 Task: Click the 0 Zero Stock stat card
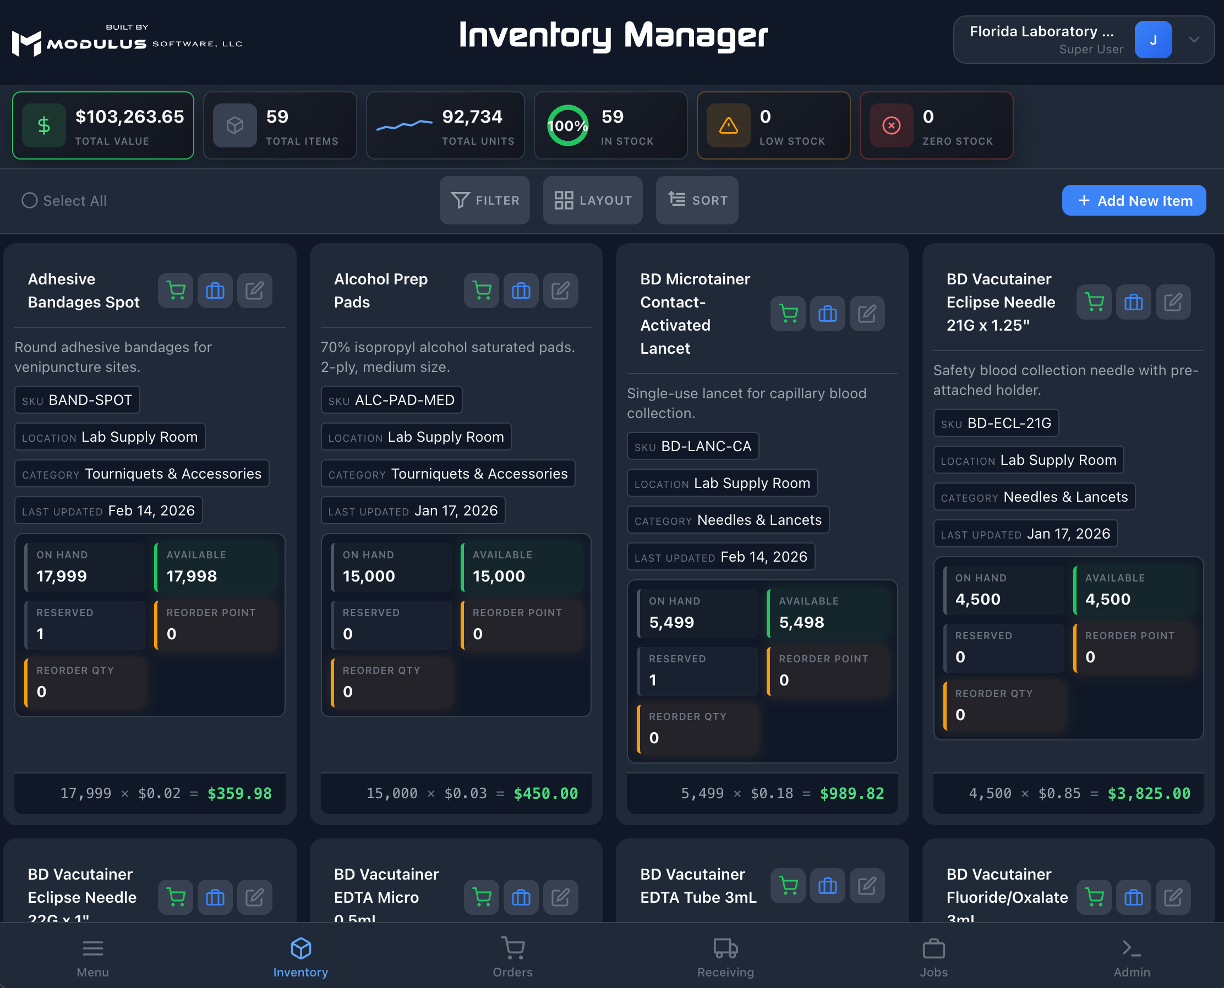pos(937,126)
